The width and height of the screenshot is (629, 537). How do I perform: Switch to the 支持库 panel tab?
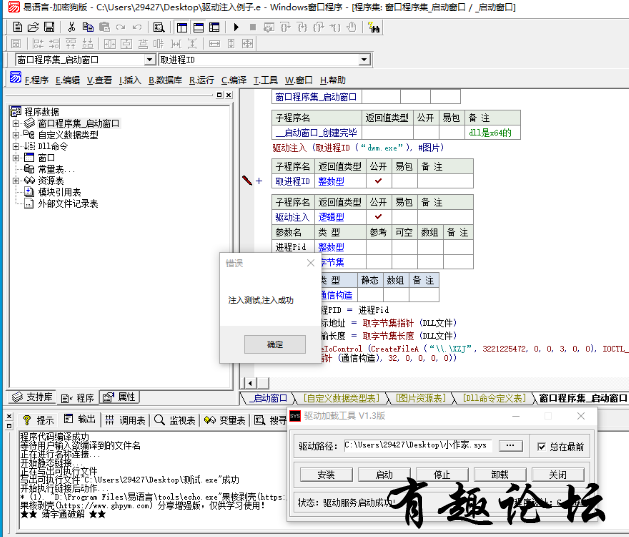pyautogui.click(x=32, y=397)
